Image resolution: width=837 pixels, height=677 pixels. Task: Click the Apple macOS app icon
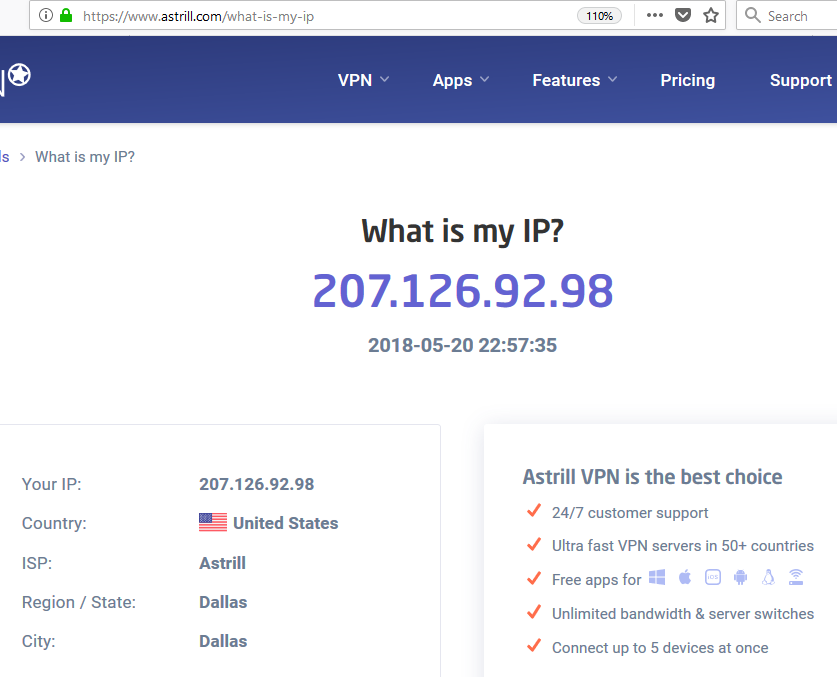(685, 577)
